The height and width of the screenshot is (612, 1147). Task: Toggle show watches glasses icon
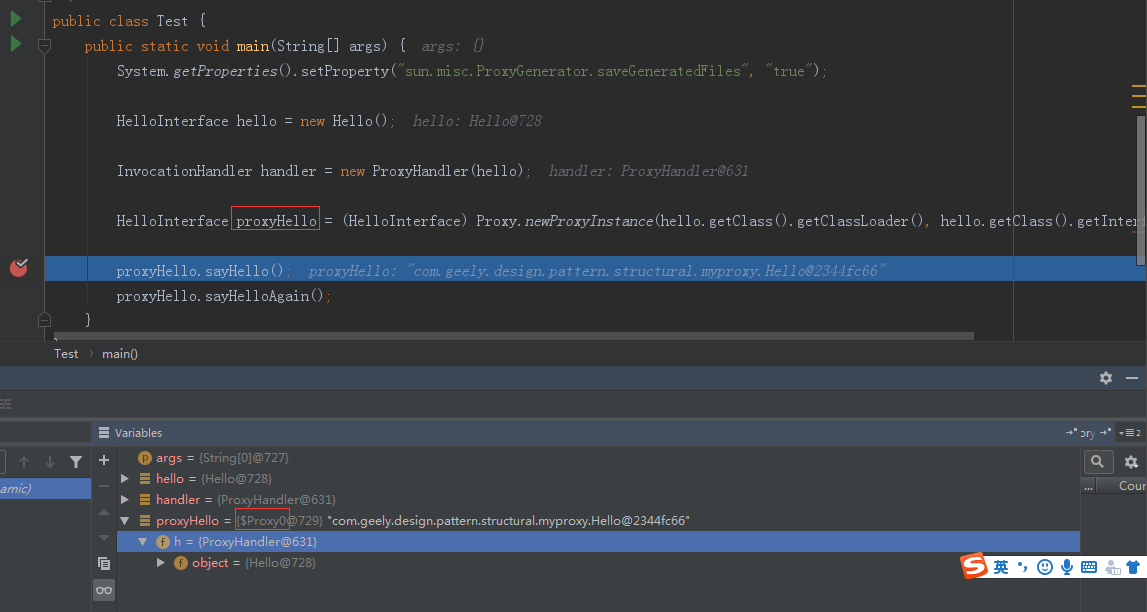pyautogui.click(x=104, y=590)
